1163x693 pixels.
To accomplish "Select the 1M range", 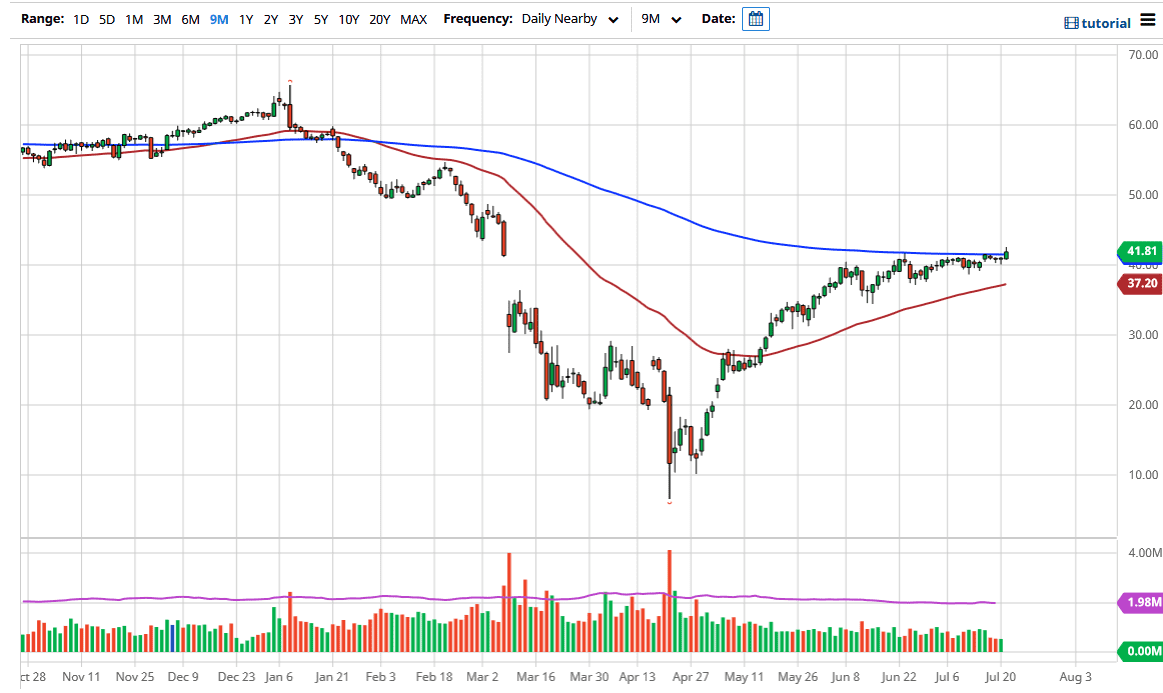I will click(134, 19).
